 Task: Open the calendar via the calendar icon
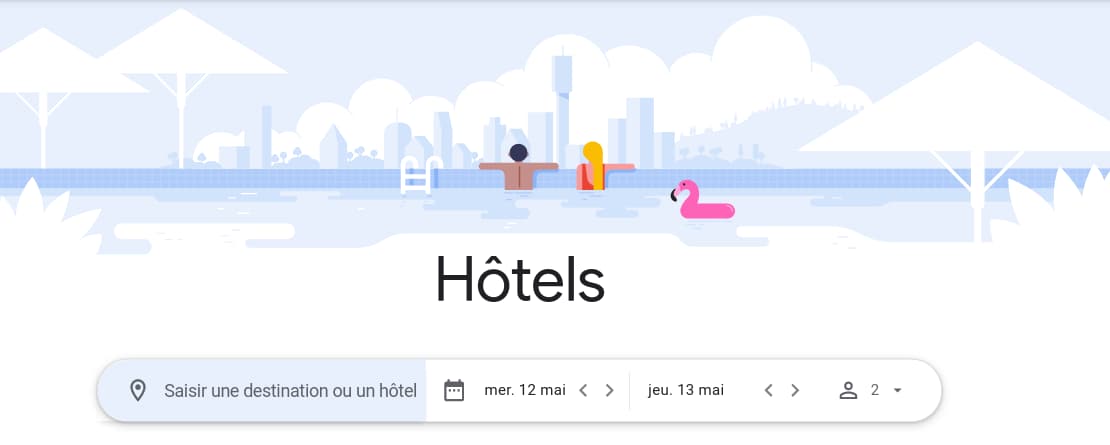tap(454, 391)
